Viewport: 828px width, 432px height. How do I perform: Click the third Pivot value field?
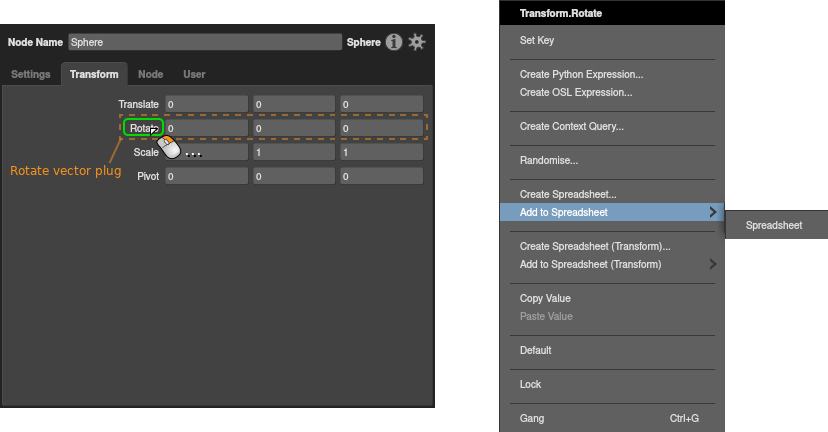pyautogui.click(x=380, y=176)
